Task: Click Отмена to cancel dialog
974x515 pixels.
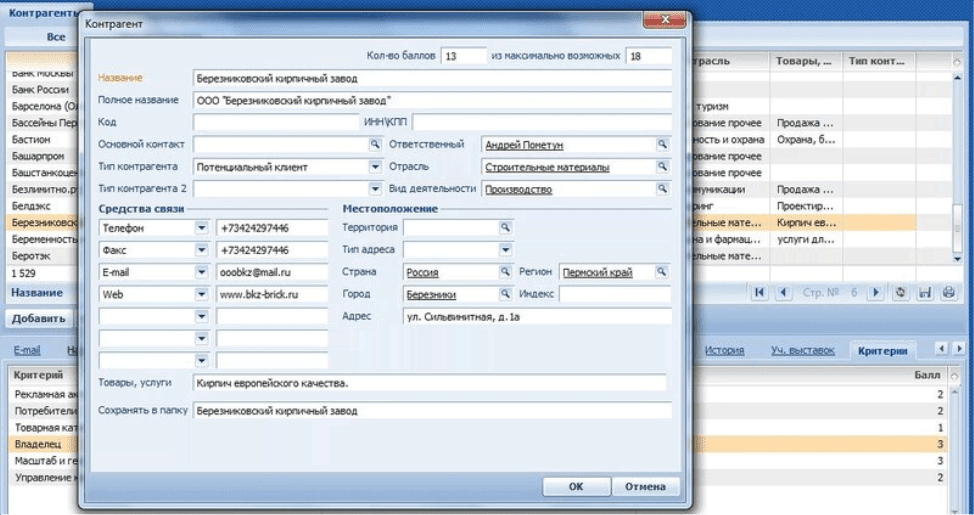Action: point(645,487)
